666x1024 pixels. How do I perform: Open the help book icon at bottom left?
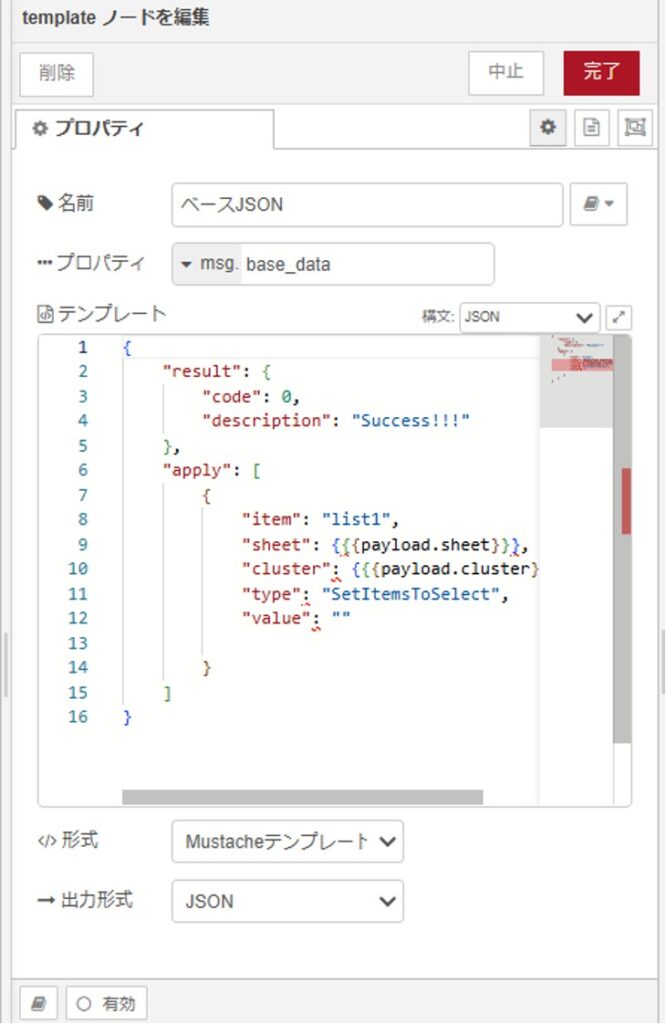point(38,1003)
